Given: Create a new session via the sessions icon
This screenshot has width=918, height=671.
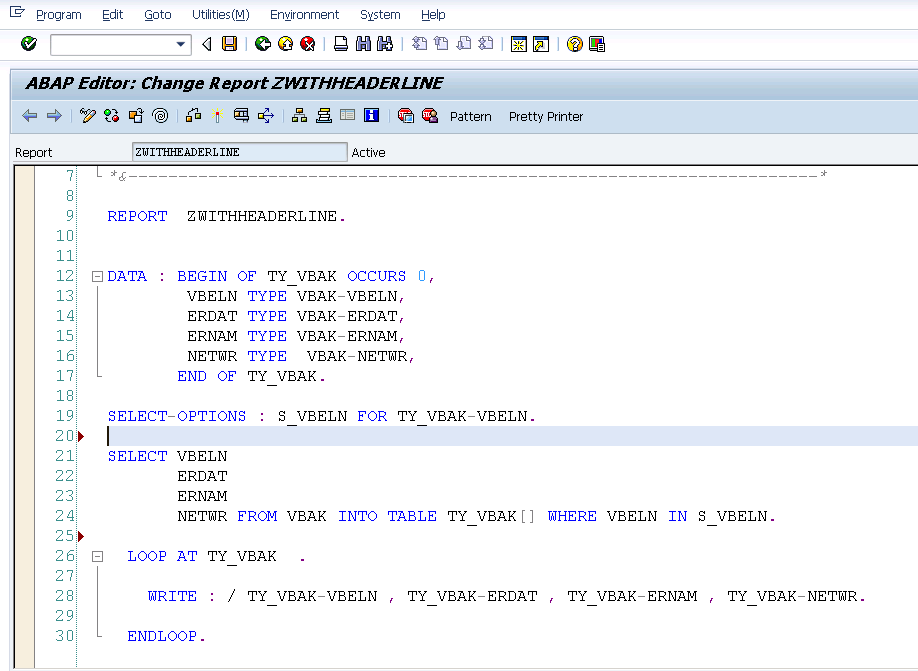Looking at the screenshot, I should 518,44.
